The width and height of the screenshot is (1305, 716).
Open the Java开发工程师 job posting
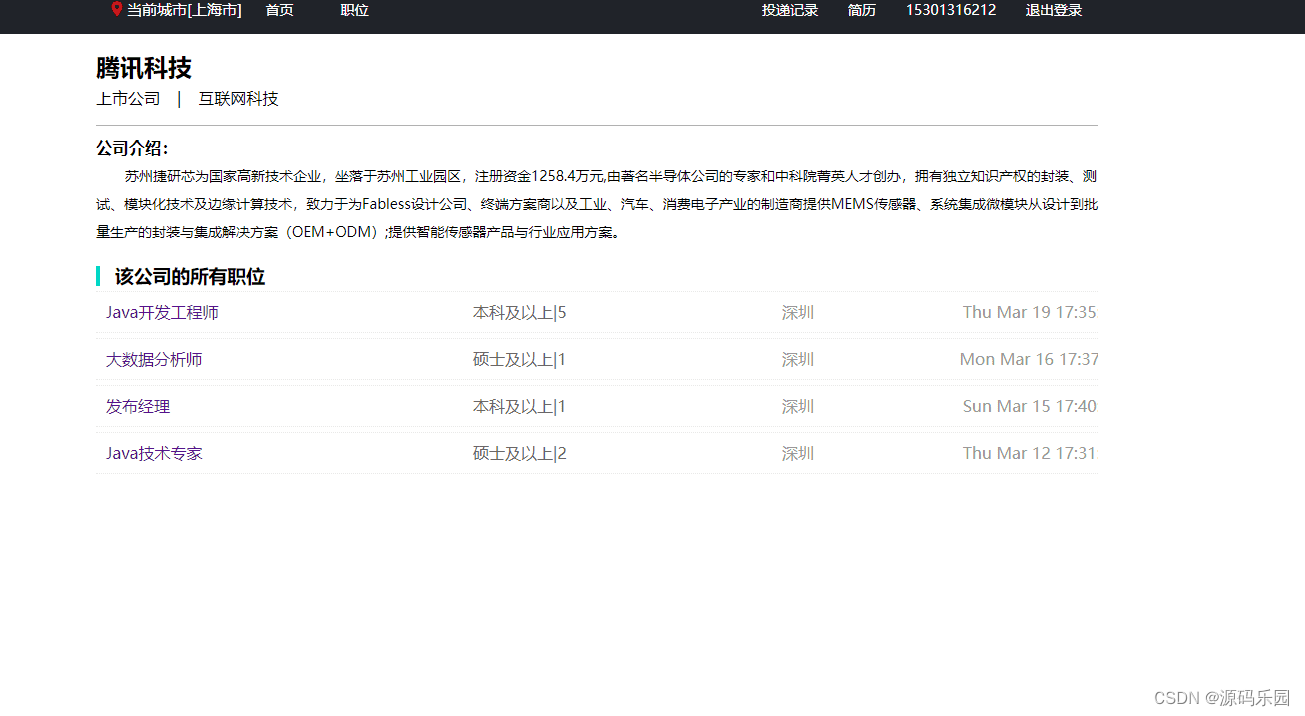coord(162,312)
